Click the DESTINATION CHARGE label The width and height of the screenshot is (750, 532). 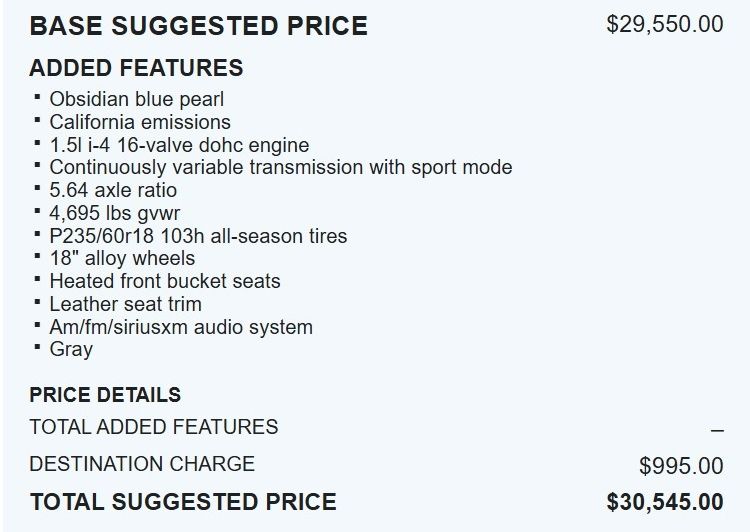pyautogui.click(x=142, y=464)
